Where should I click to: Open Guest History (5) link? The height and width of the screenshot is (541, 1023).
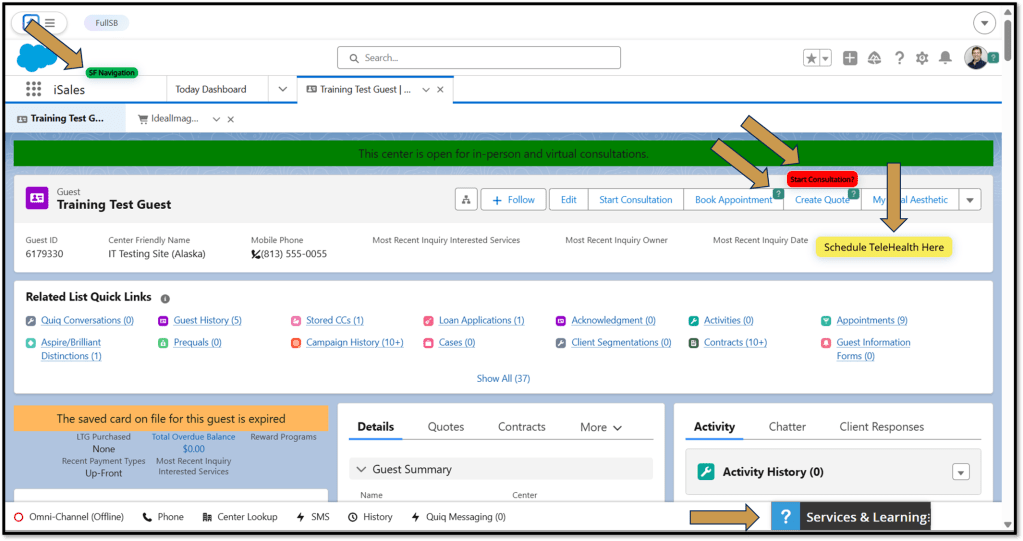(207, 321)
